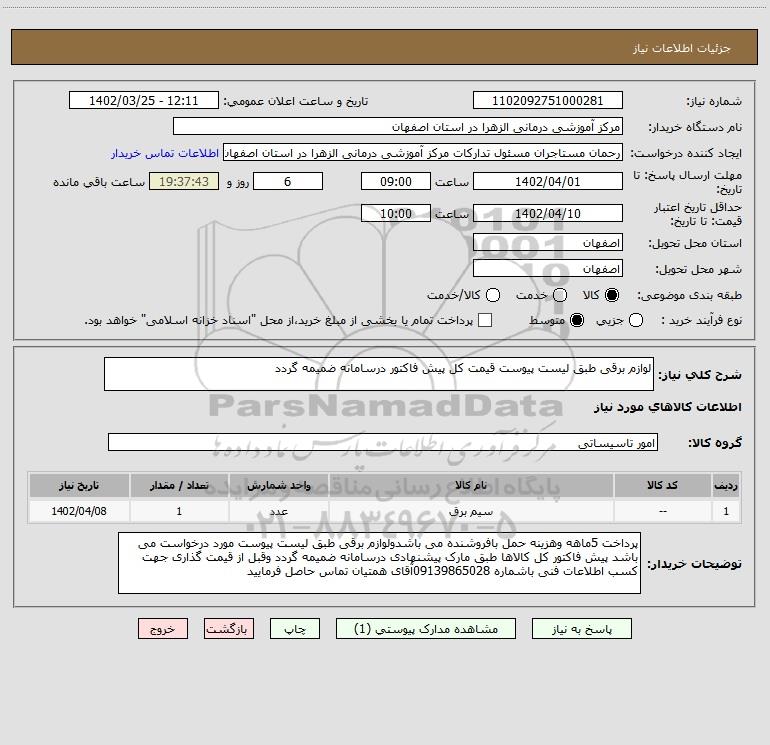770x745 pixels.
Task: Click the سیم برق item cell
Action: pyautogui.click(x=471, y=511)
